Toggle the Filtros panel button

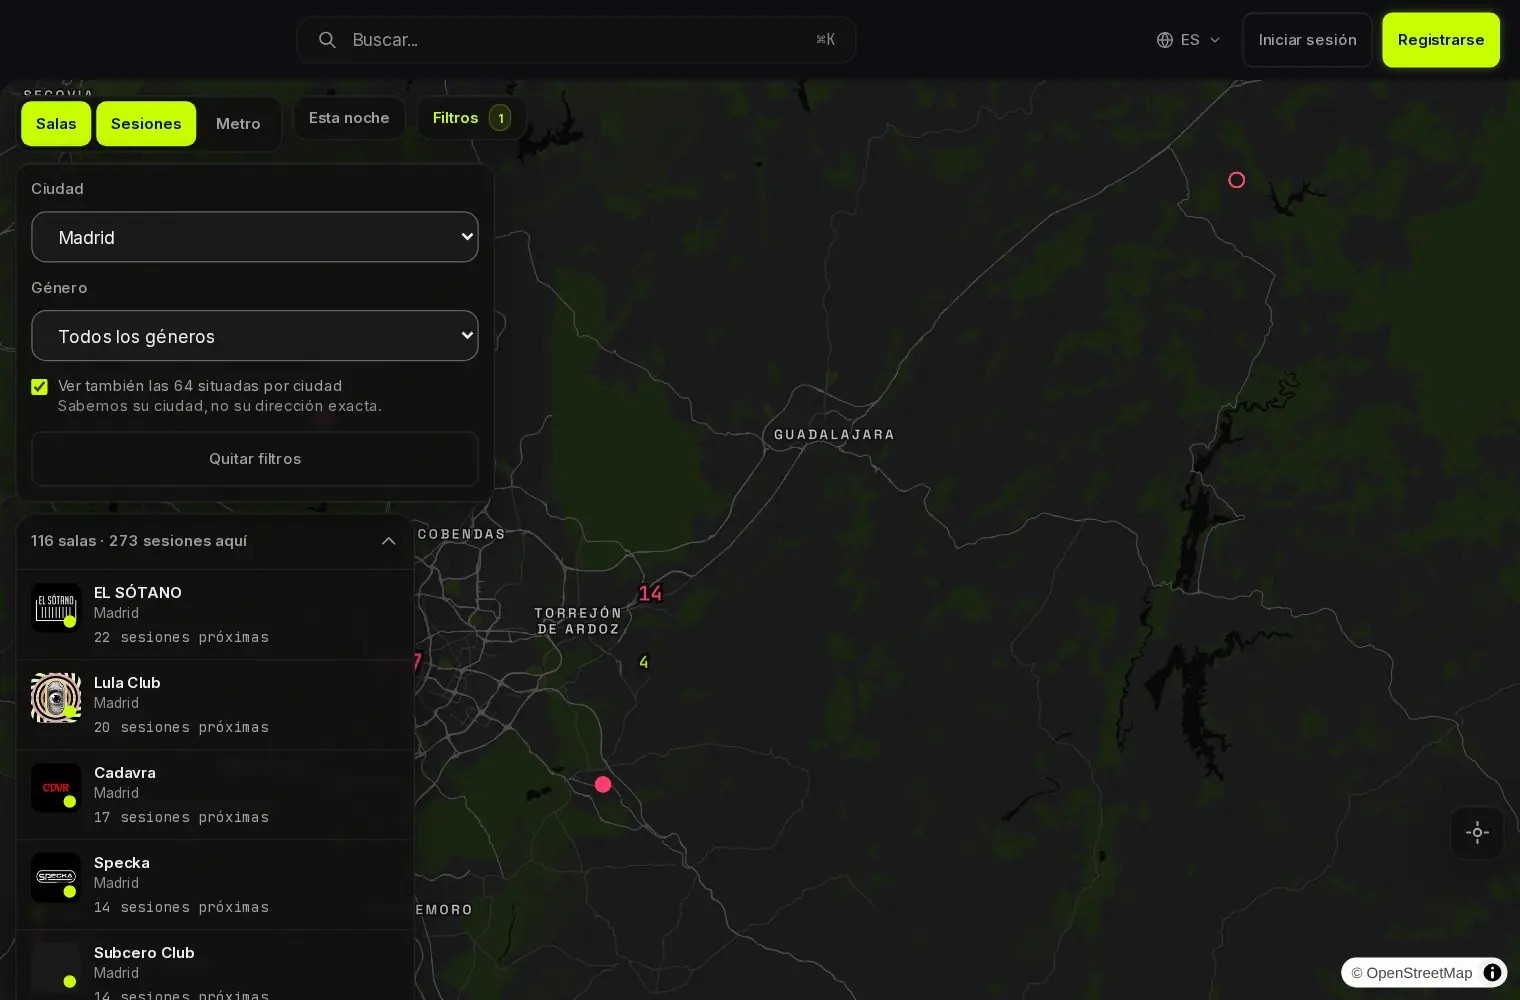click(471, 118)
